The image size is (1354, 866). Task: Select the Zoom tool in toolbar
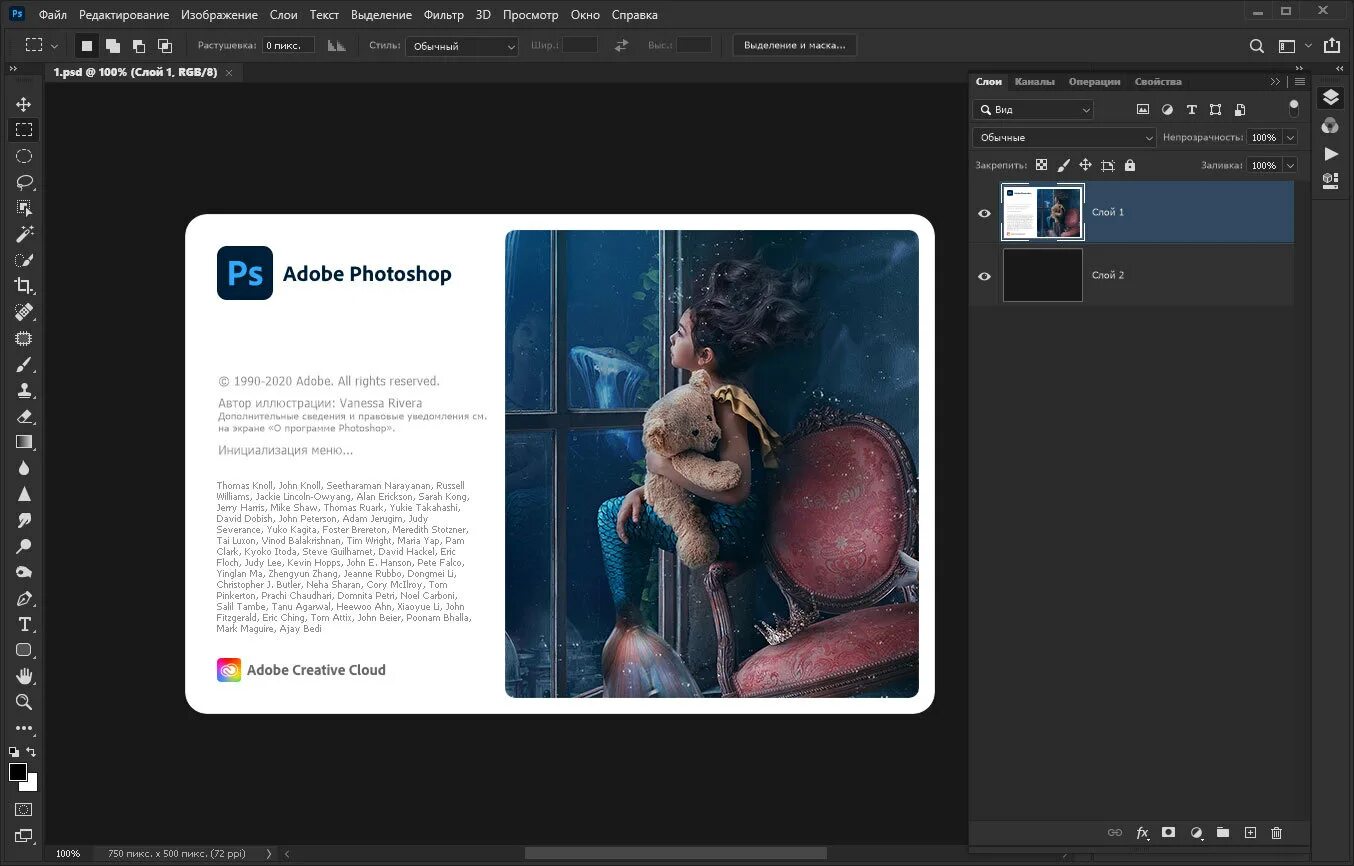click(24, 702)
